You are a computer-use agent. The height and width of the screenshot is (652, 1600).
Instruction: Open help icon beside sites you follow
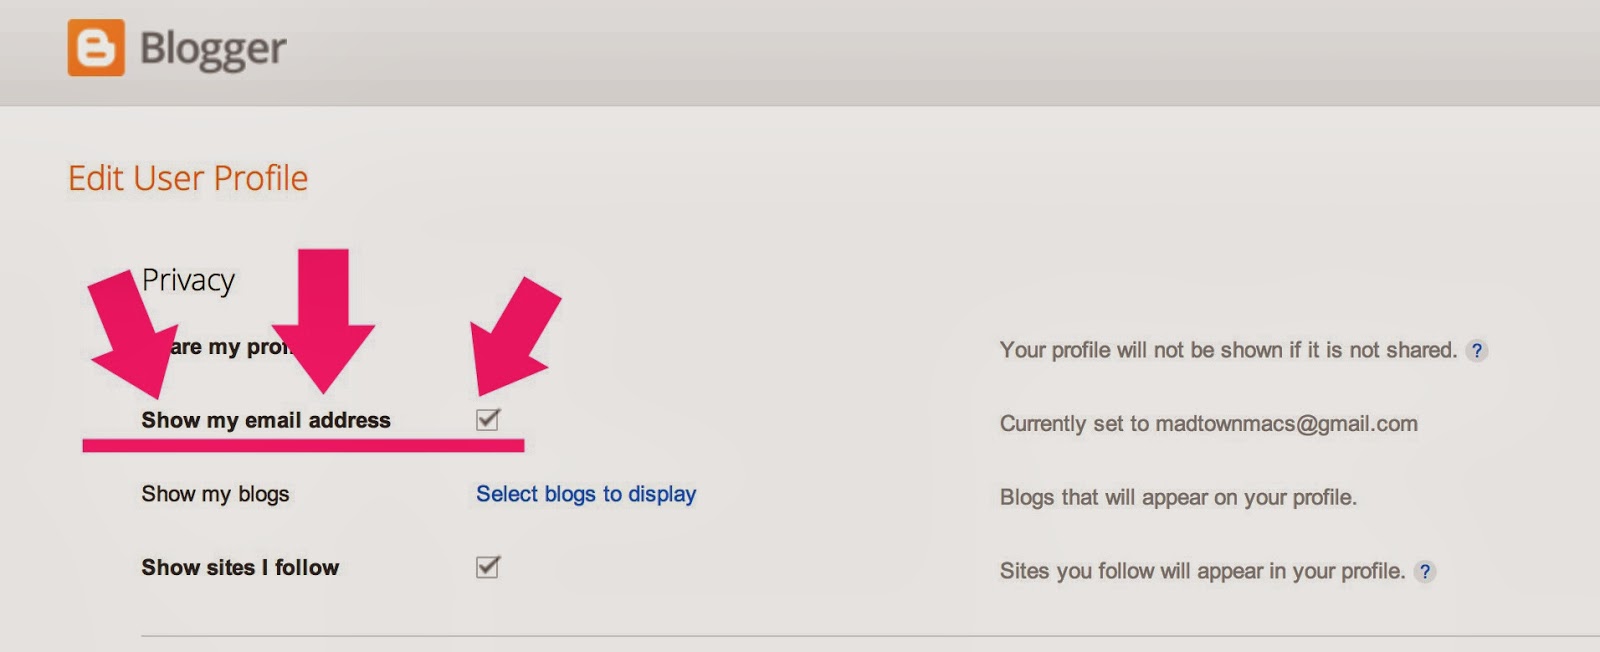click(x=1424, y=572)
